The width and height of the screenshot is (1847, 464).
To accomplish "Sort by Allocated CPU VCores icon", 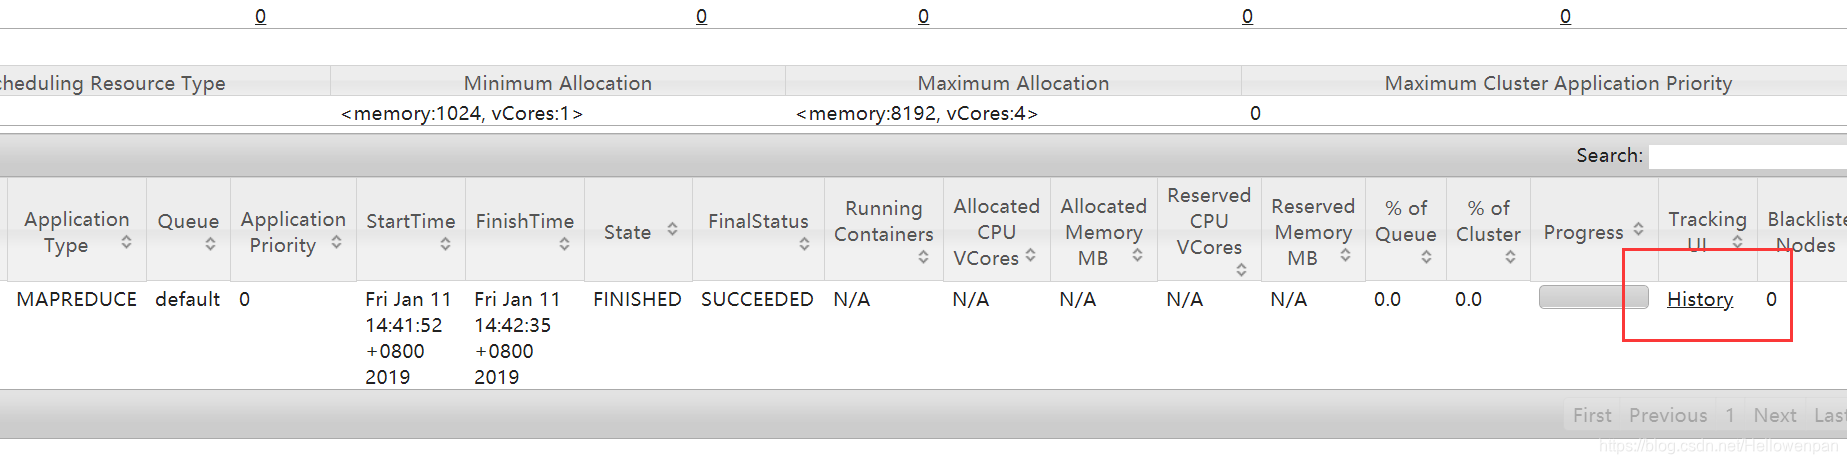I will click(1030, 255).
